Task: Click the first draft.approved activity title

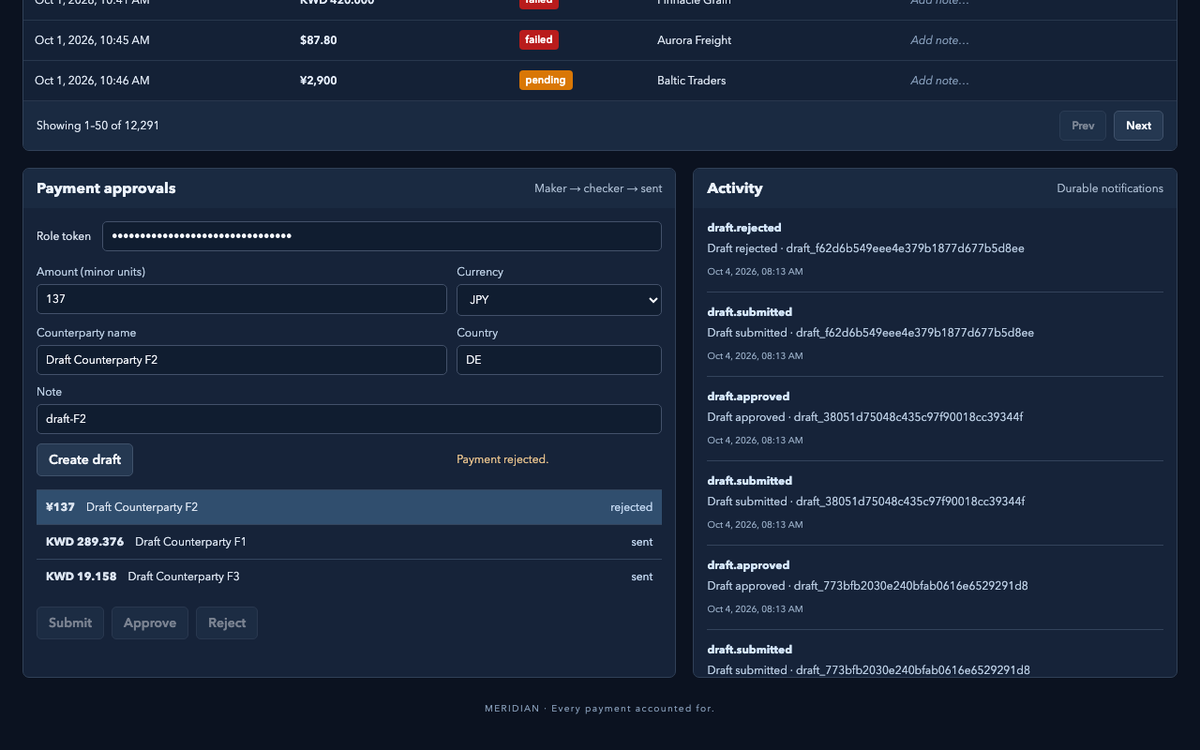Action: (748, 397)
